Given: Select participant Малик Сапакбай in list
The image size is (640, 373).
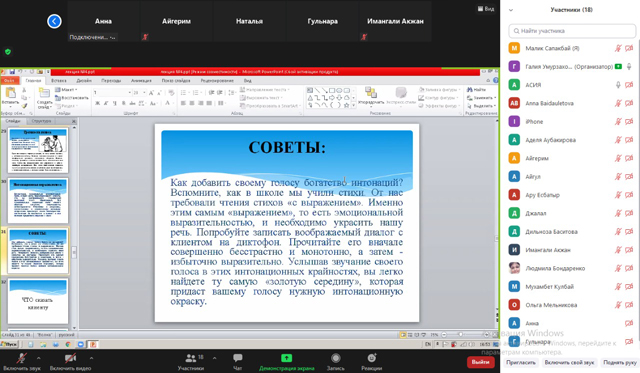Looking at the screenshot, I should click(571, 48).
